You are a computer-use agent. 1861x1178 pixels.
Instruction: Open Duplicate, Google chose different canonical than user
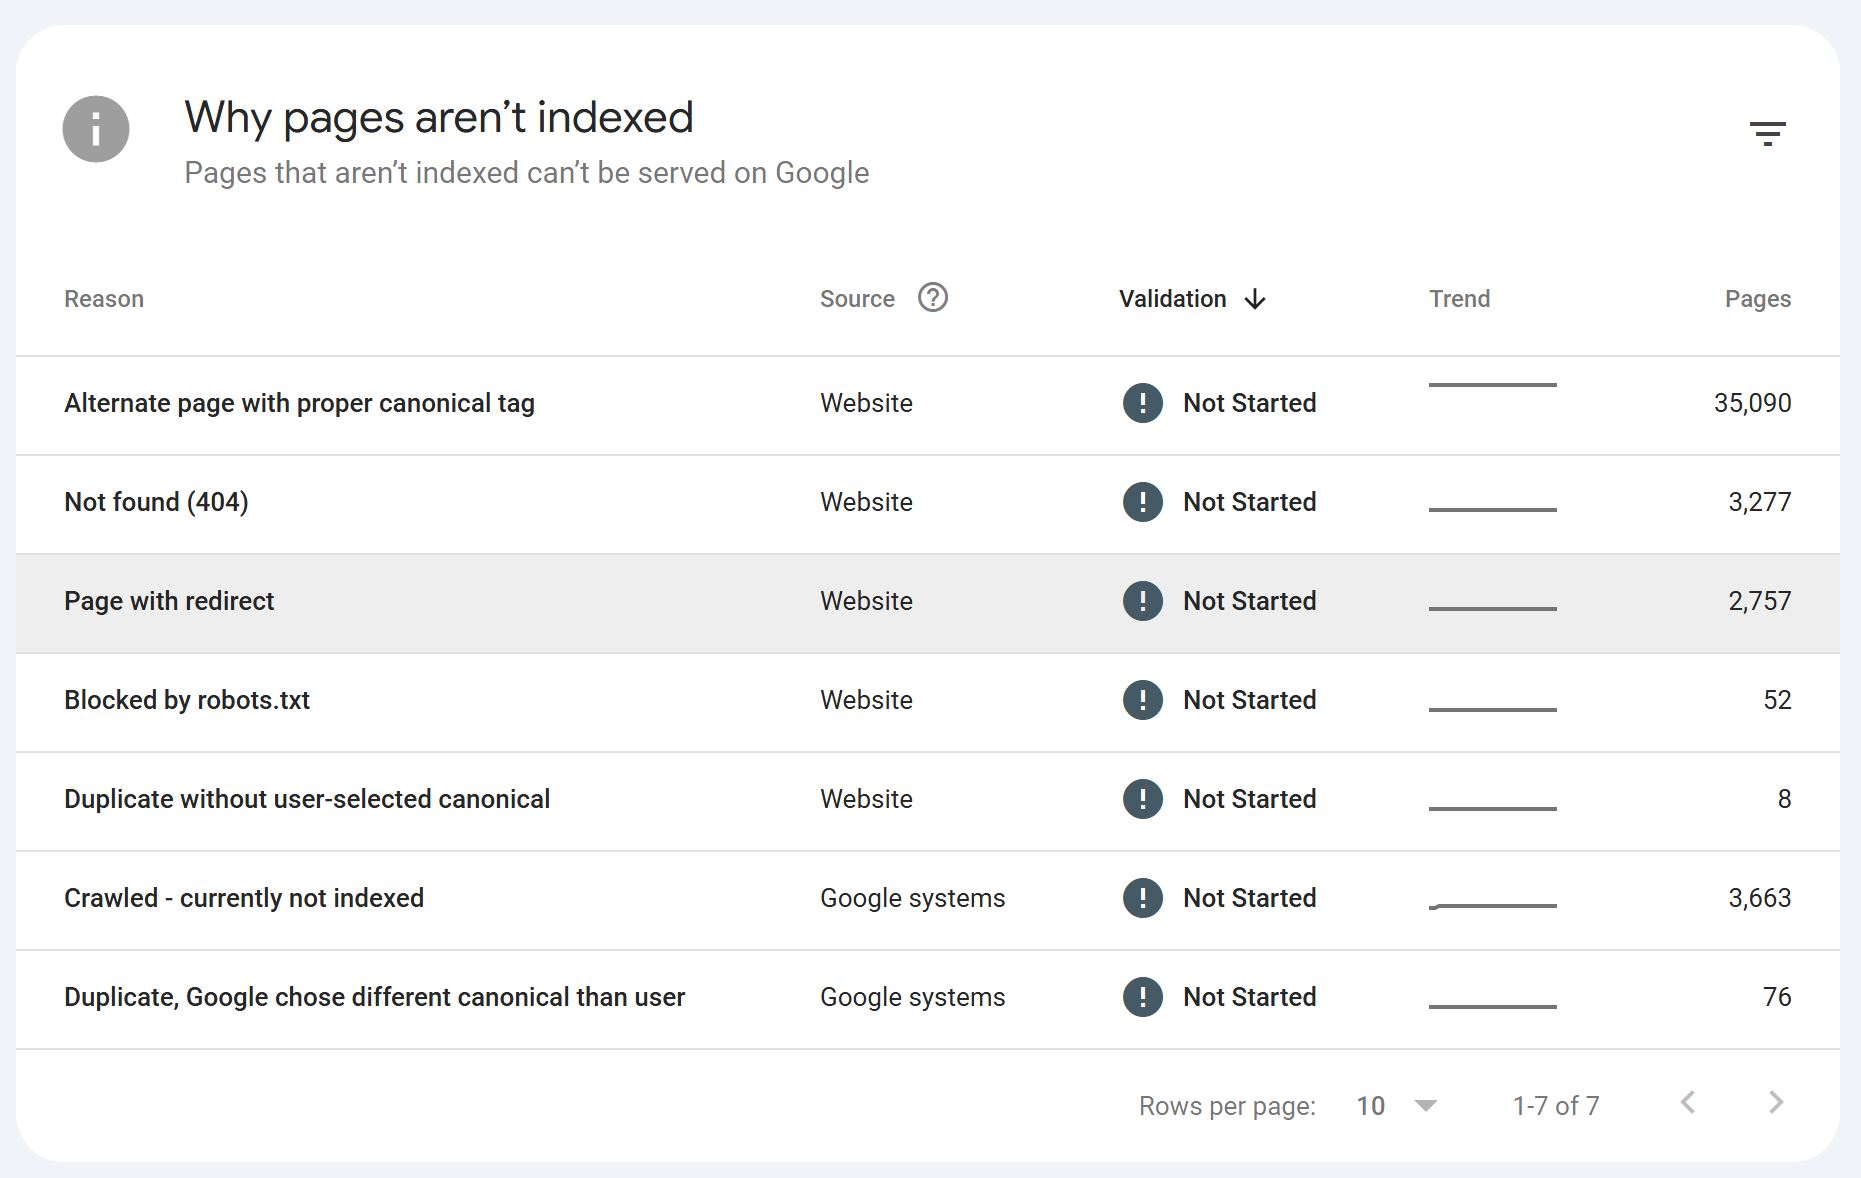coord(374,997)
